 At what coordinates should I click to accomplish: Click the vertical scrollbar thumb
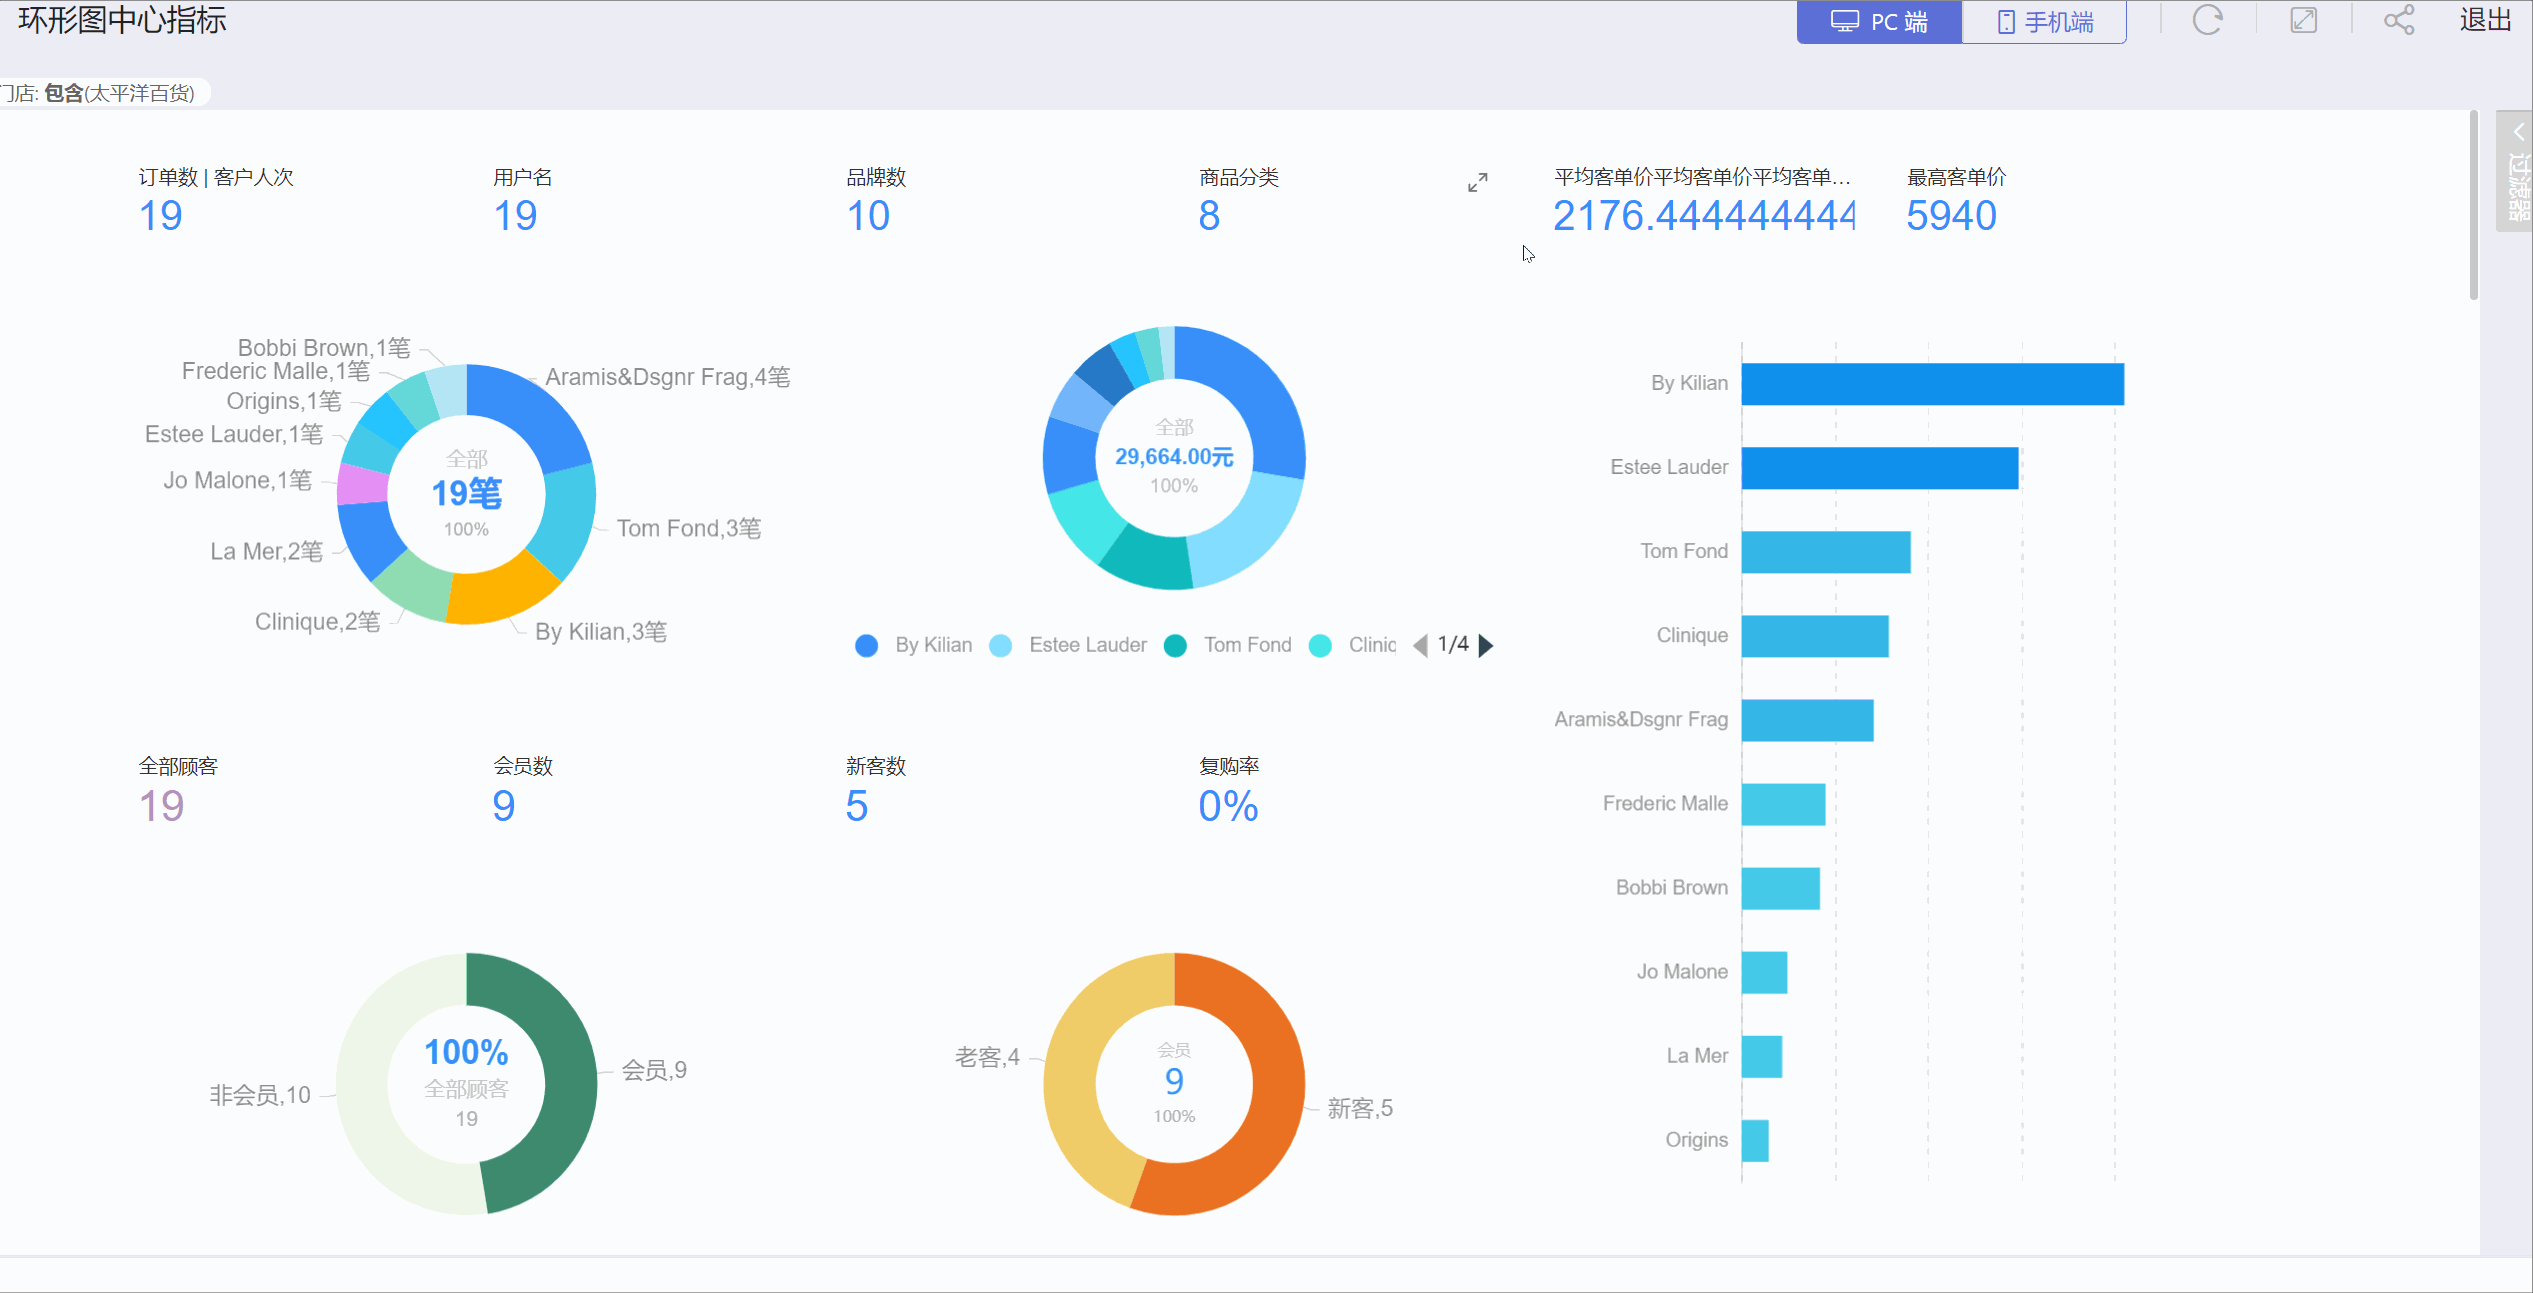point(2474,205)
